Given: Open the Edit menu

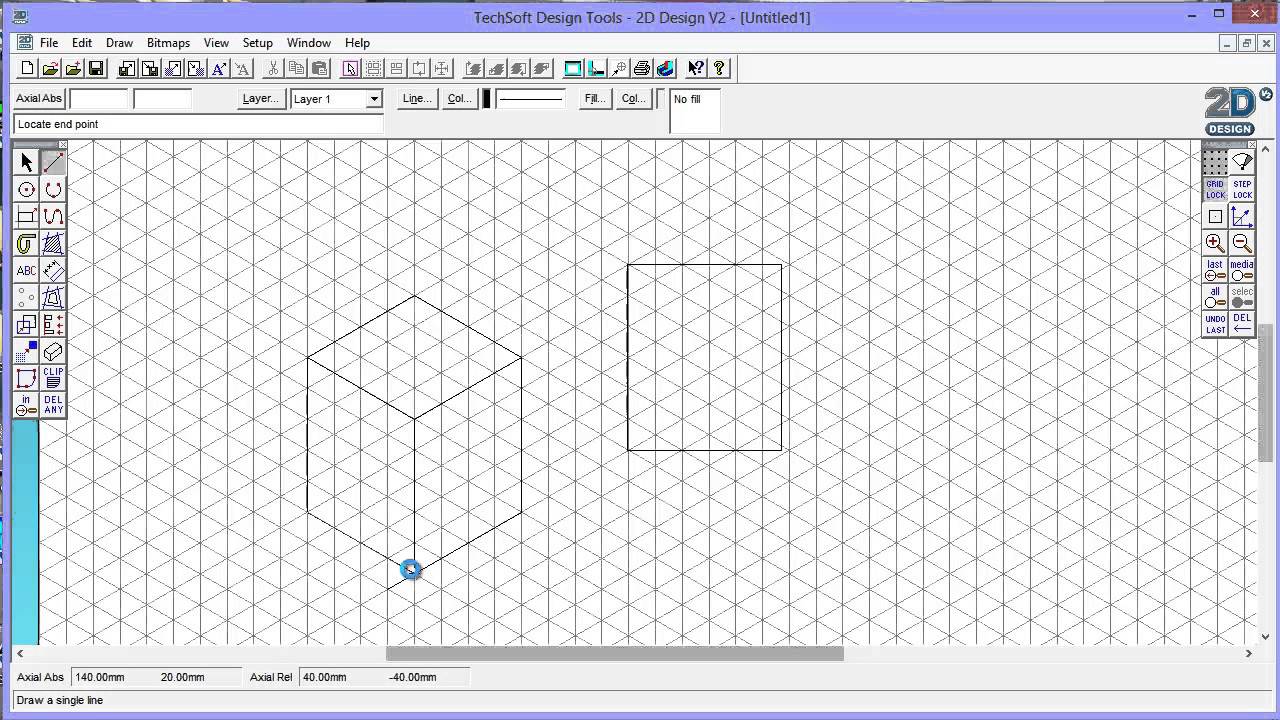Looking at the screenshot, I should [82, 43].
